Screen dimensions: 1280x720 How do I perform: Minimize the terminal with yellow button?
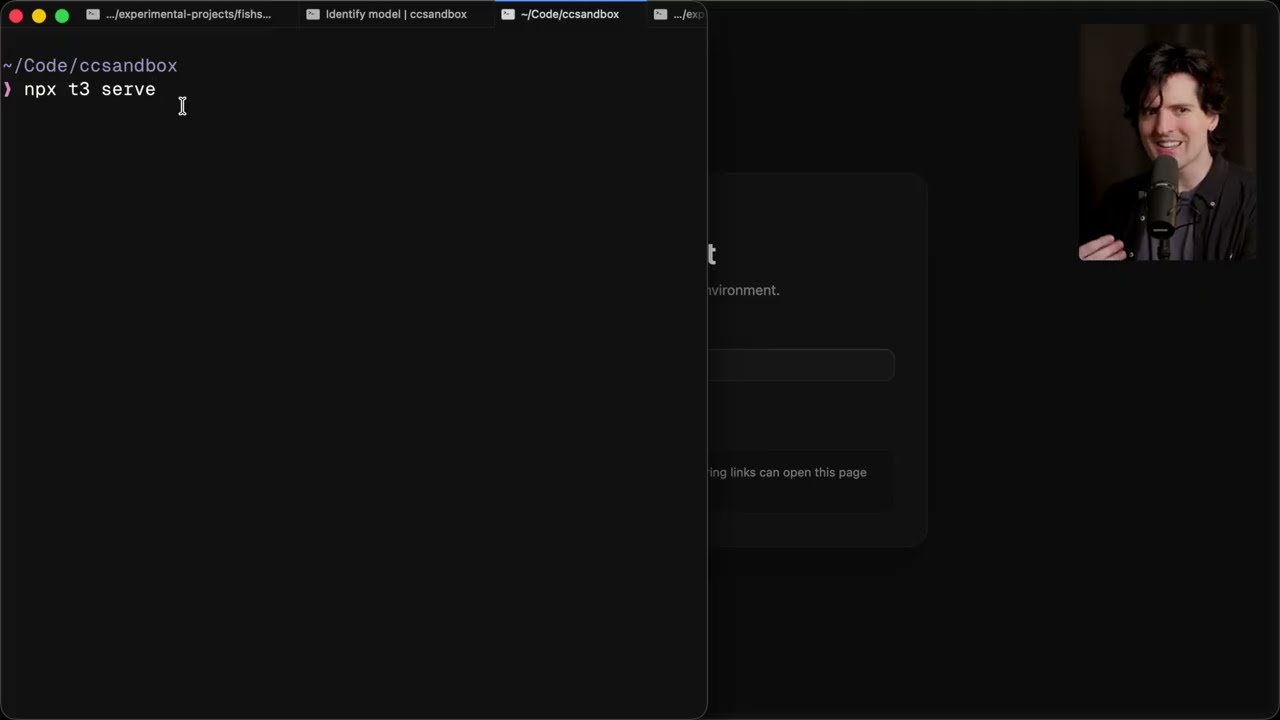pyautogui.click(x=39, y=15)
